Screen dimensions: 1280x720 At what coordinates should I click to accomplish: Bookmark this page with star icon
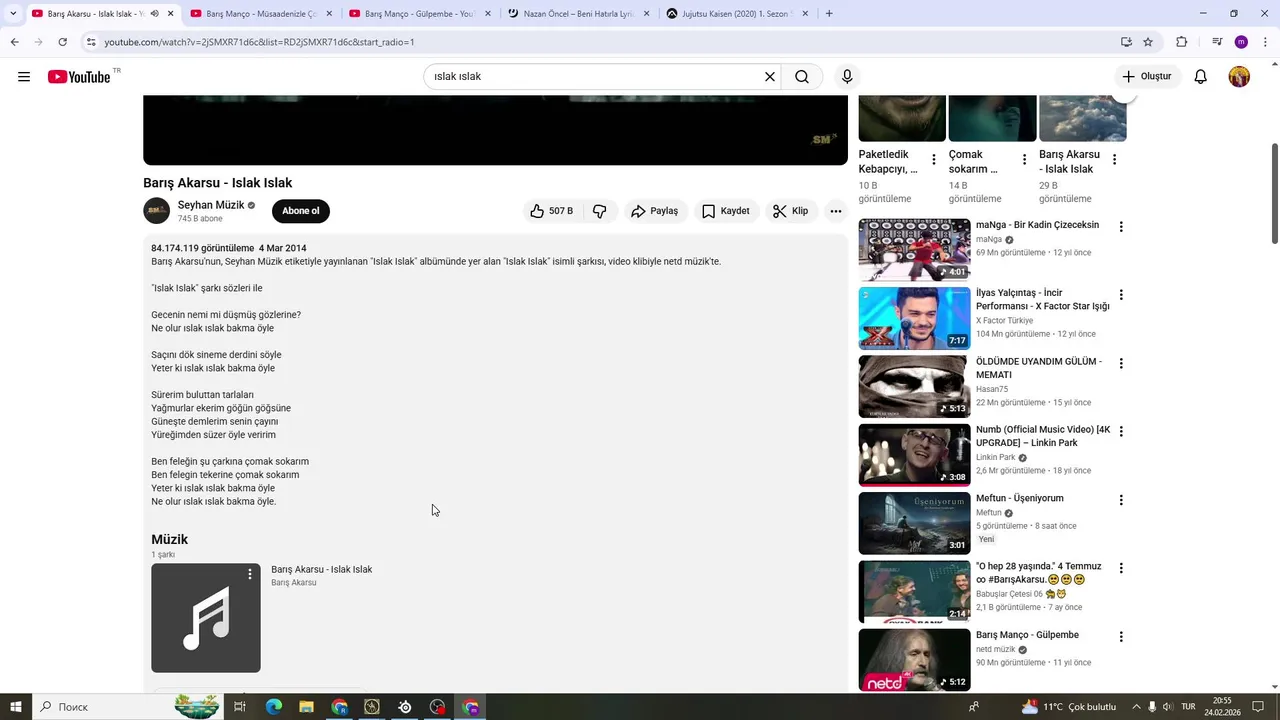tap(1148, 42)
